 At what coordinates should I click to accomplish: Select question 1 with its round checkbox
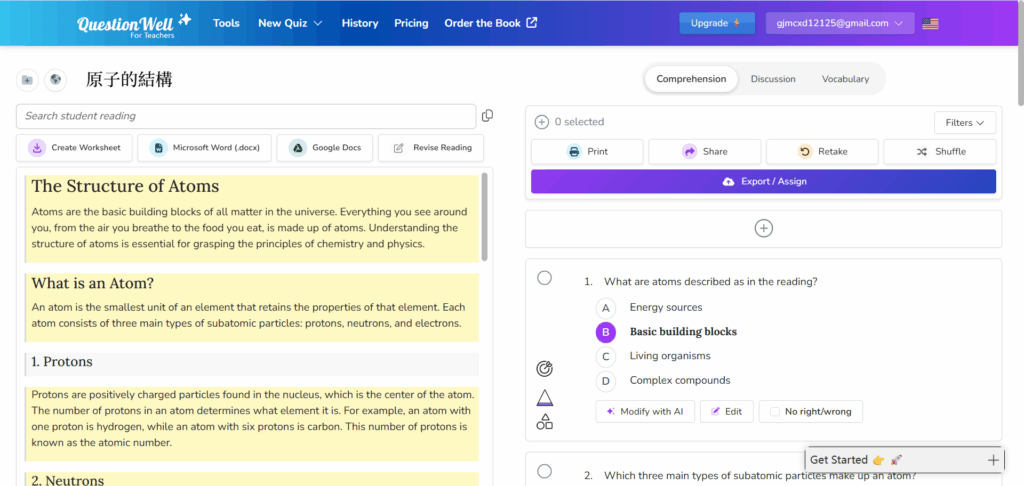544,278
